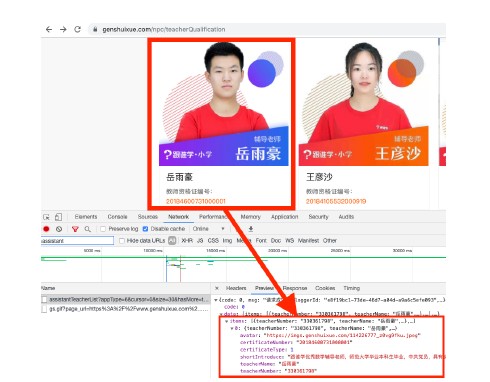Collapse the items array node
Viewport: 490px width, 382px height.
coord(227,321)
